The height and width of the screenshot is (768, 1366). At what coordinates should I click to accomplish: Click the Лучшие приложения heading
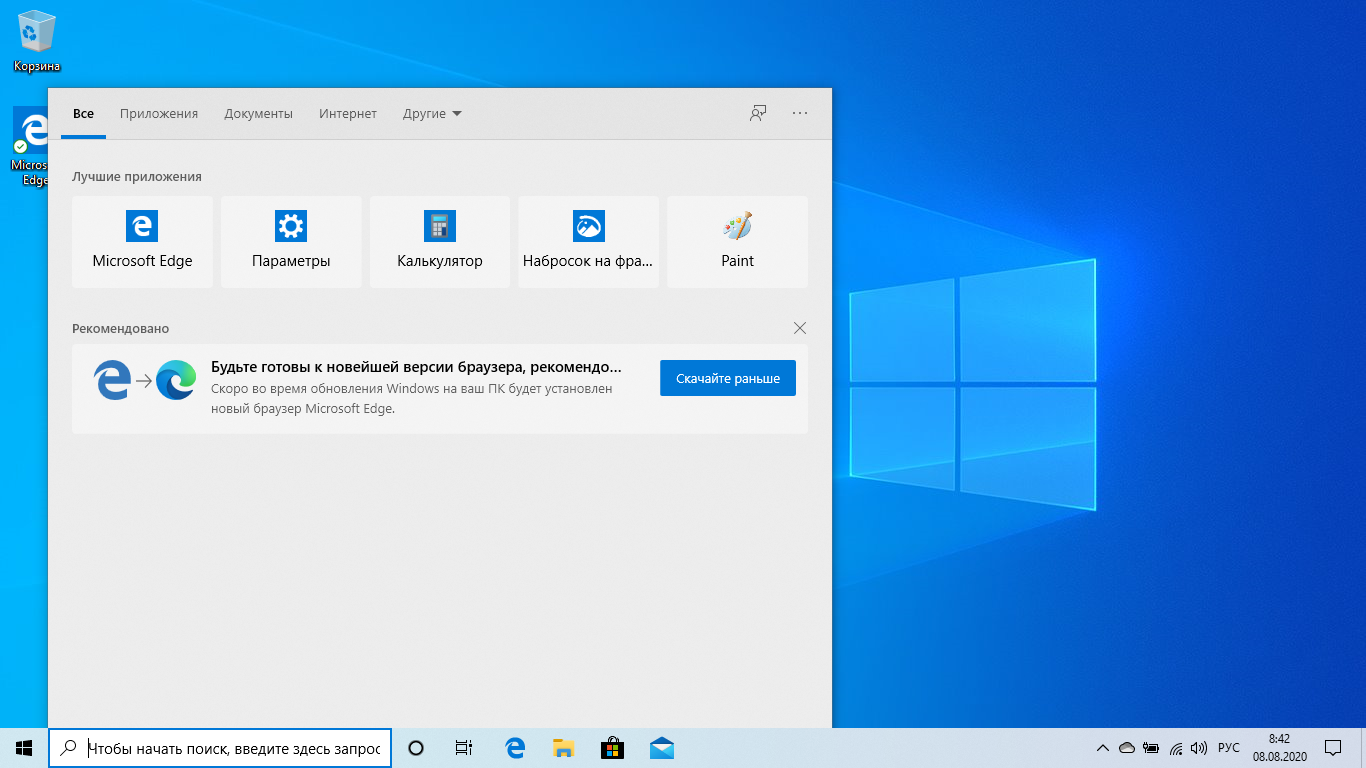click(137, 177)
